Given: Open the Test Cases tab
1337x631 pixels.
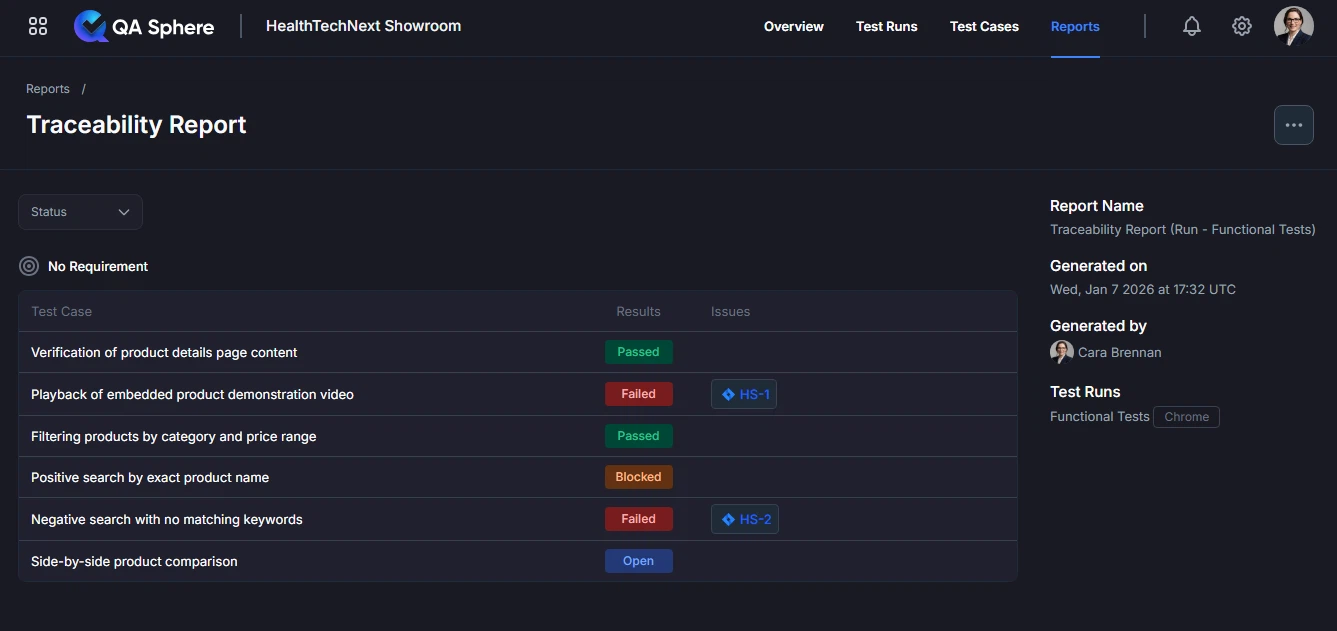Looking at the screenshot, I should pos(984,27).
